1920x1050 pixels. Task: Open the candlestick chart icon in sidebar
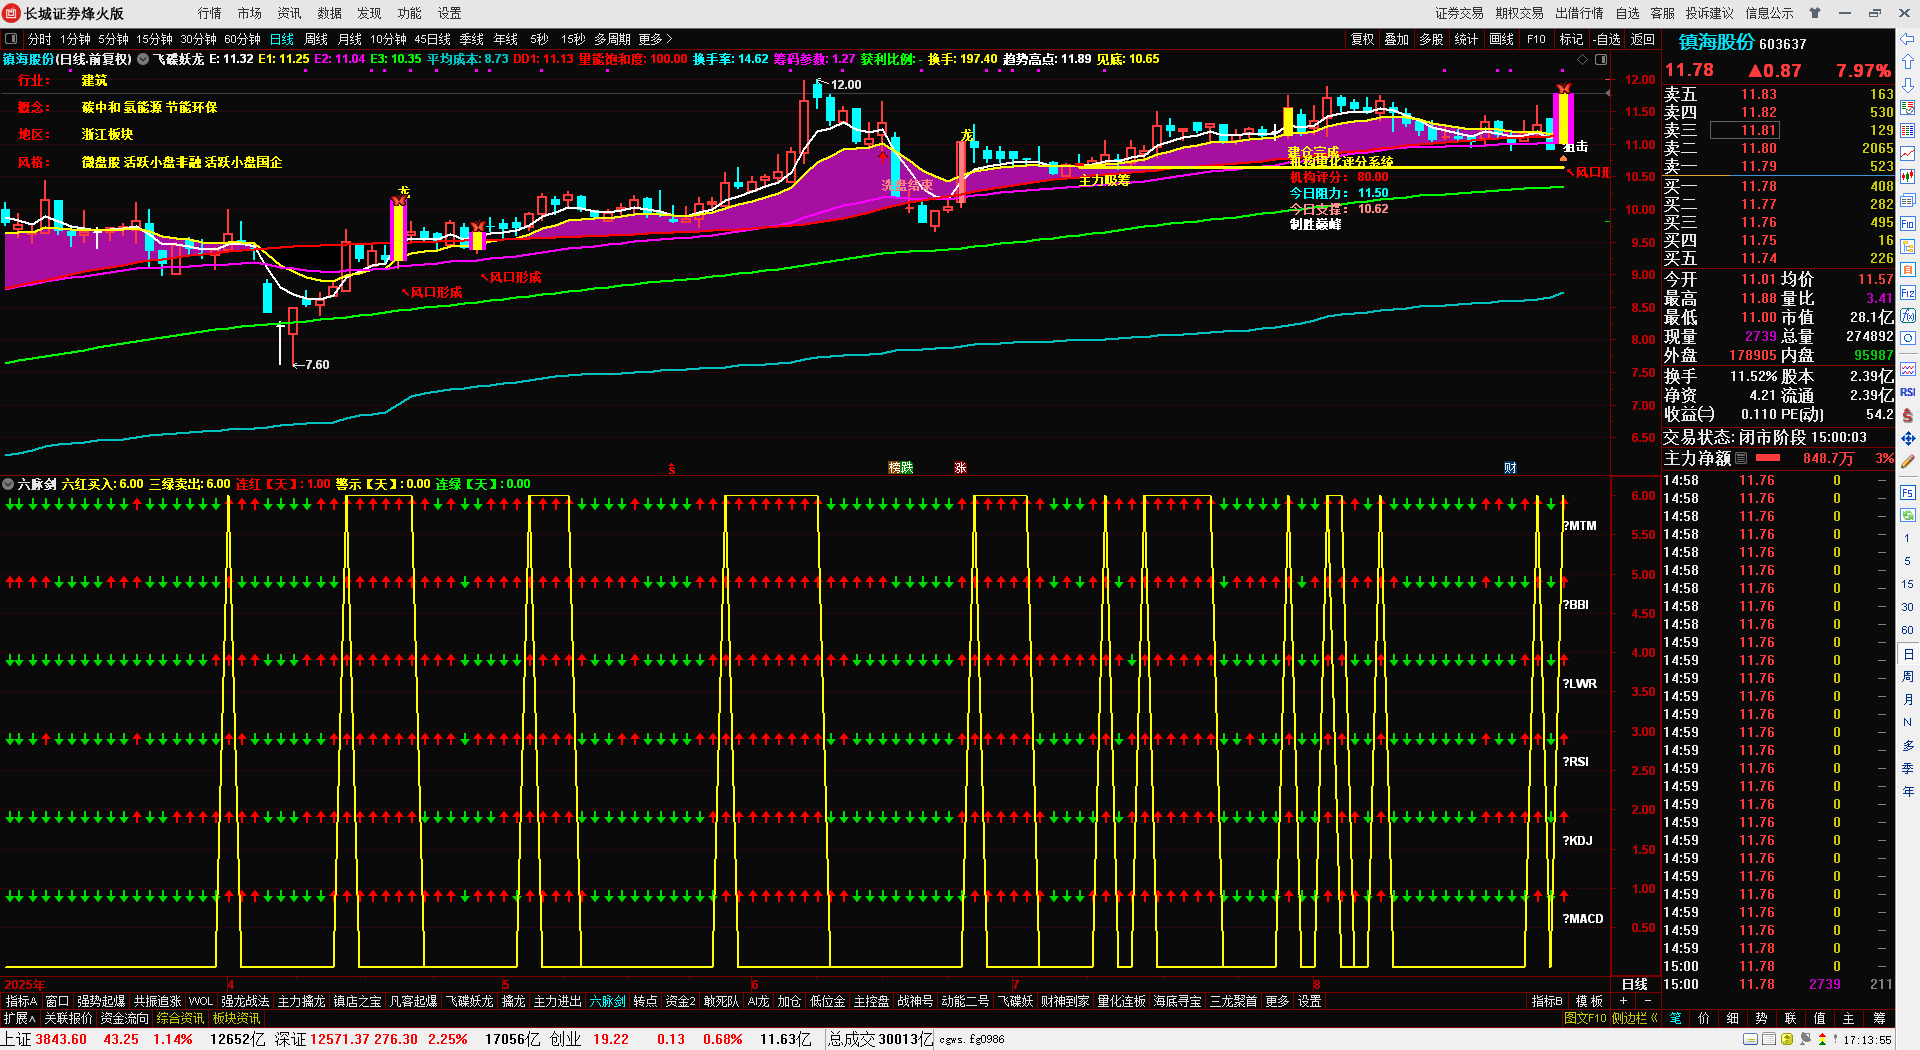[x=1908, y=177]
